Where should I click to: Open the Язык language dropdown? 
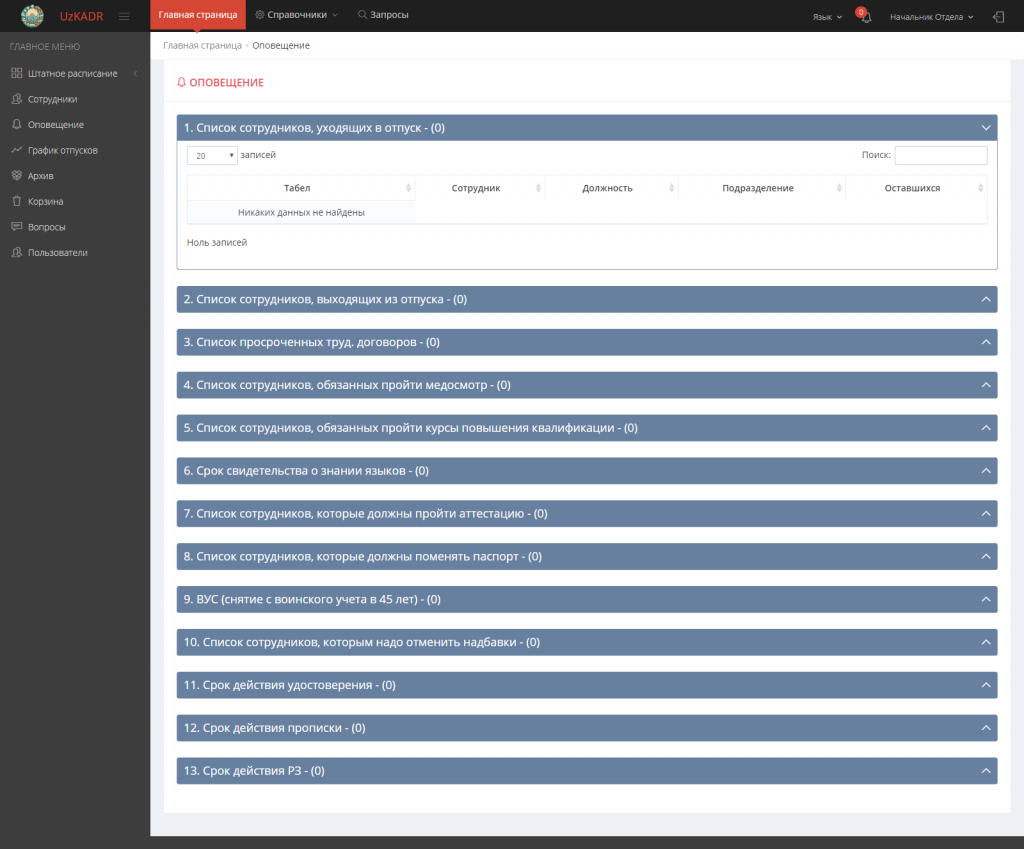tap(827, 17)
